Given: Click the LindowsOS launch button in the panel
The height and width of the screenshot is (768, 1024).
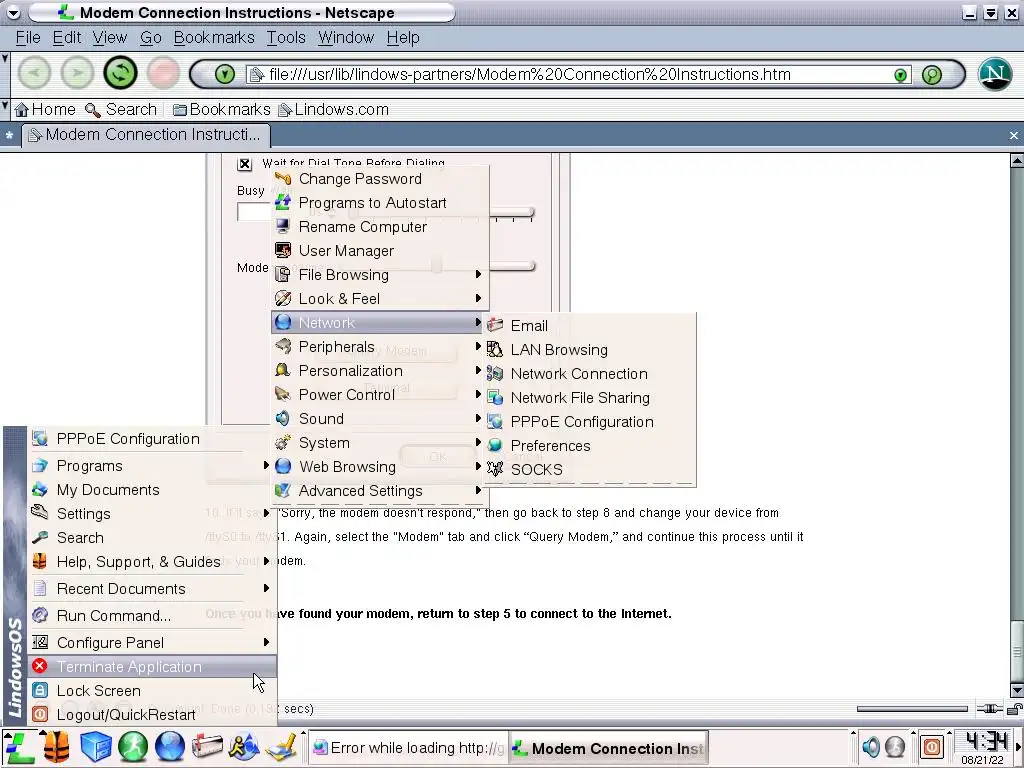Looking at the screenshot, I should [20, 747].
